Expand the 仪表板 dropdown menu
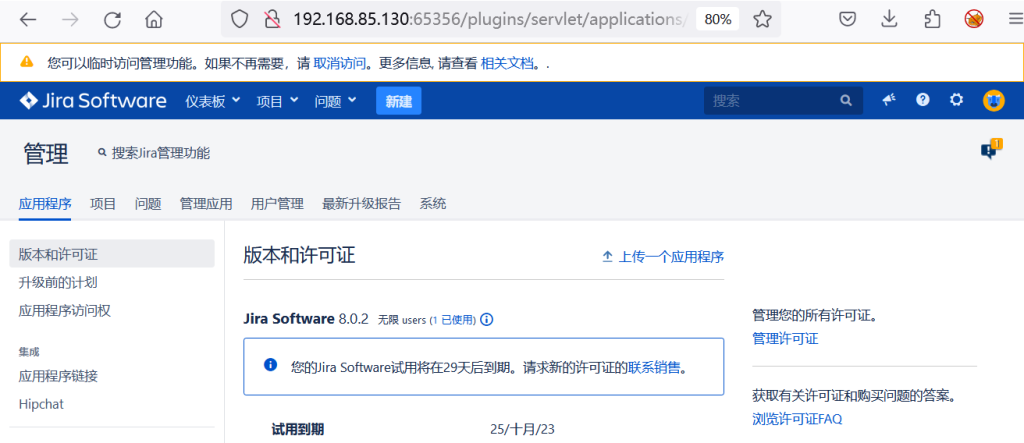 click(213, 101)
